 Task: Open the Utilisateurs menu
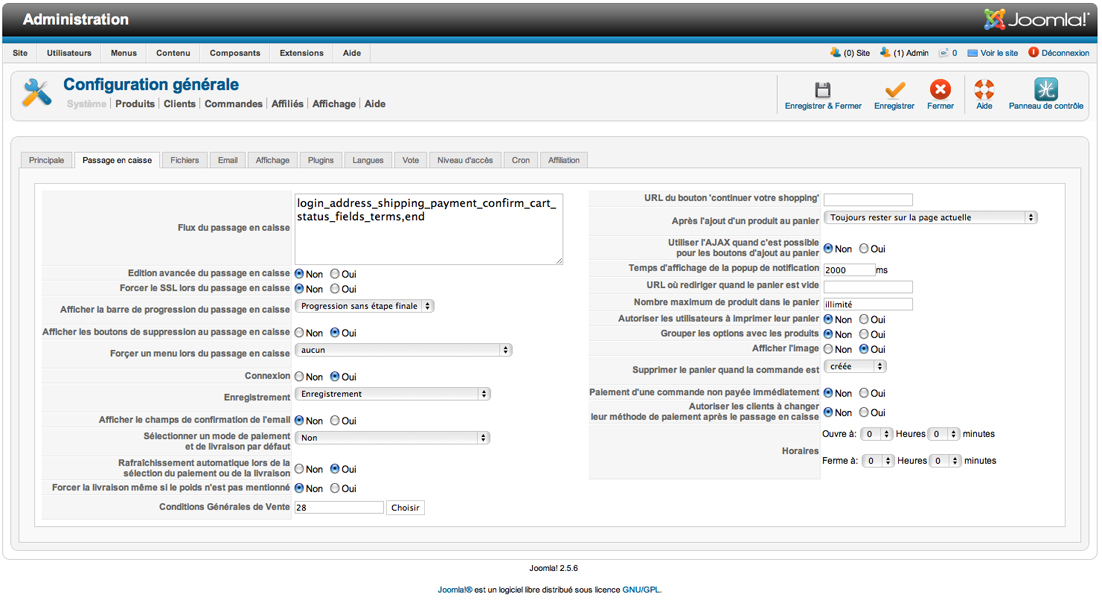(x=69, y=53)
